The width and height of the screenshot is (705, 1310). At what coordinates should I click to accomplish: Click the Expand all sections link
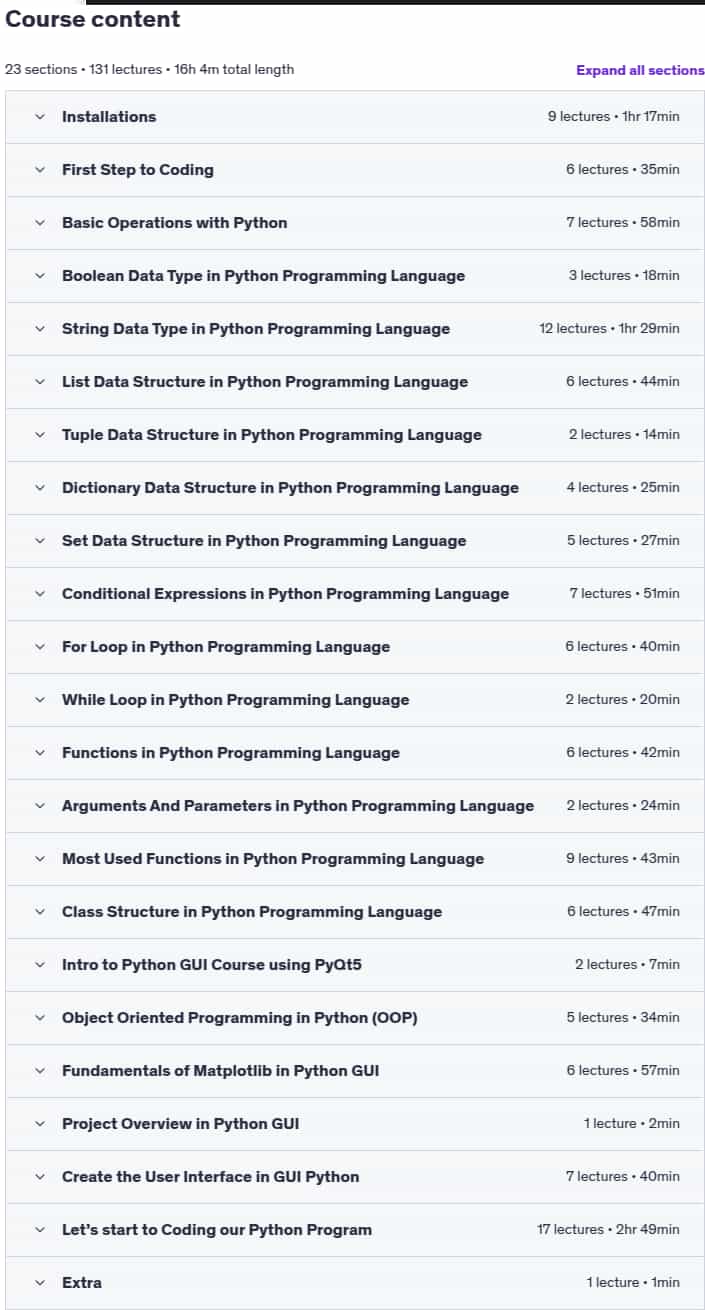tap(640, 70)
